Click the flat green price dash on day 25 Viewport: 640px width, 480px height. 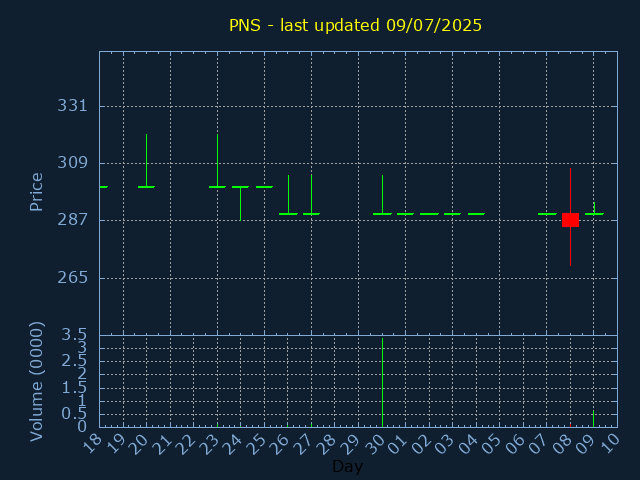(264, 187)
